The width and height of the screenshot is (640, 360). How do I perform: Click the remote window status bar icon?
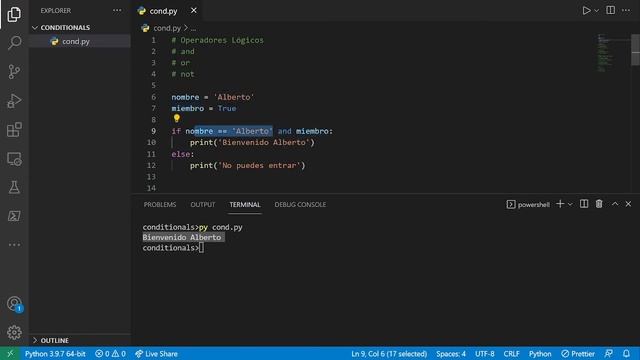[10, 353]
